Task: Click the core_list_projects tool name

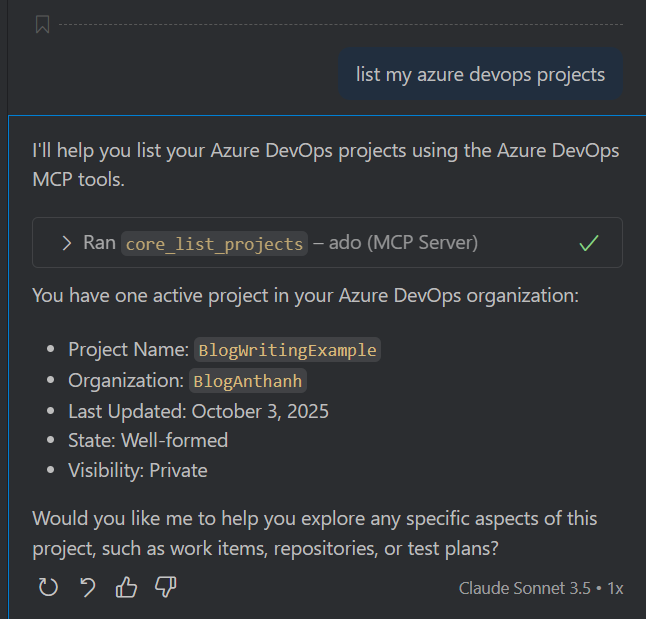Action: (214, 243)
